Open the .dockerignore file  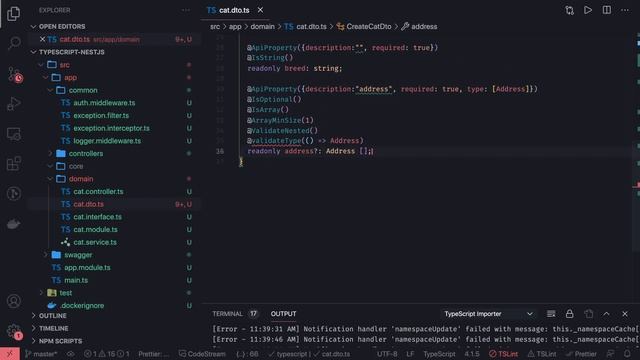click(82, 305)
